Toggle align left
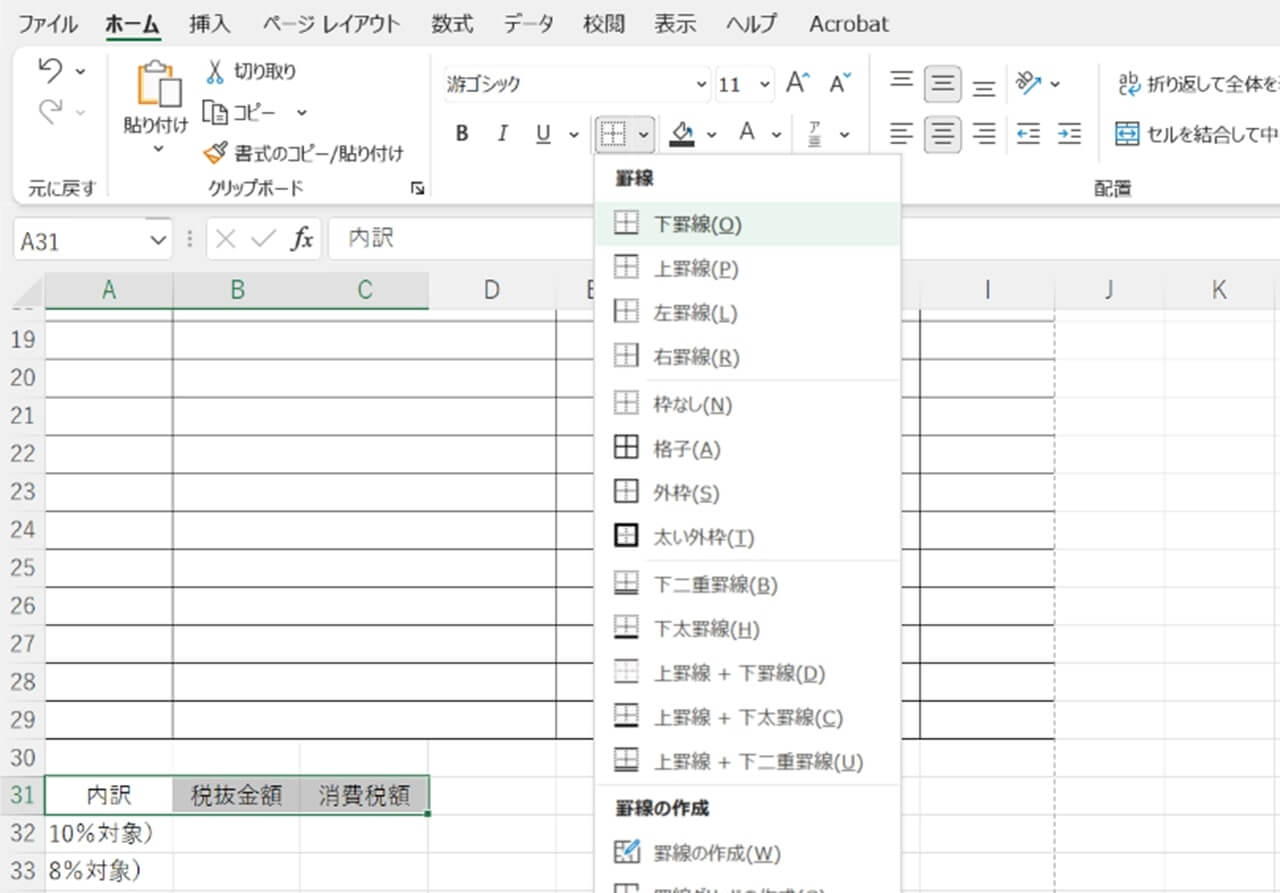 (902, 133)
